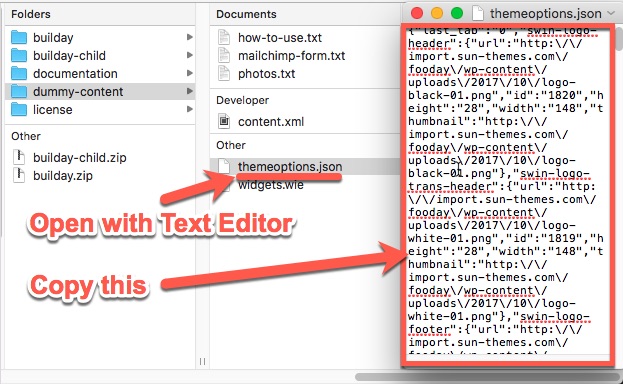
Task: Expand the builday-child folder arrow
Action: (x=190, y=55)
